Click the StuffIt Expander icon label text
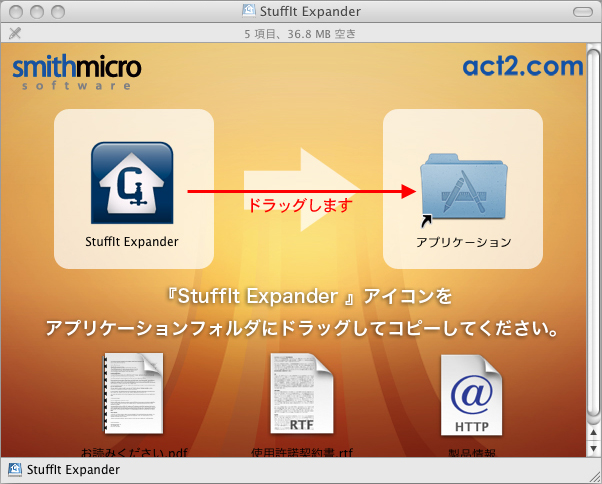The height and width of the screenshot is (484, 602). (132, 242)
